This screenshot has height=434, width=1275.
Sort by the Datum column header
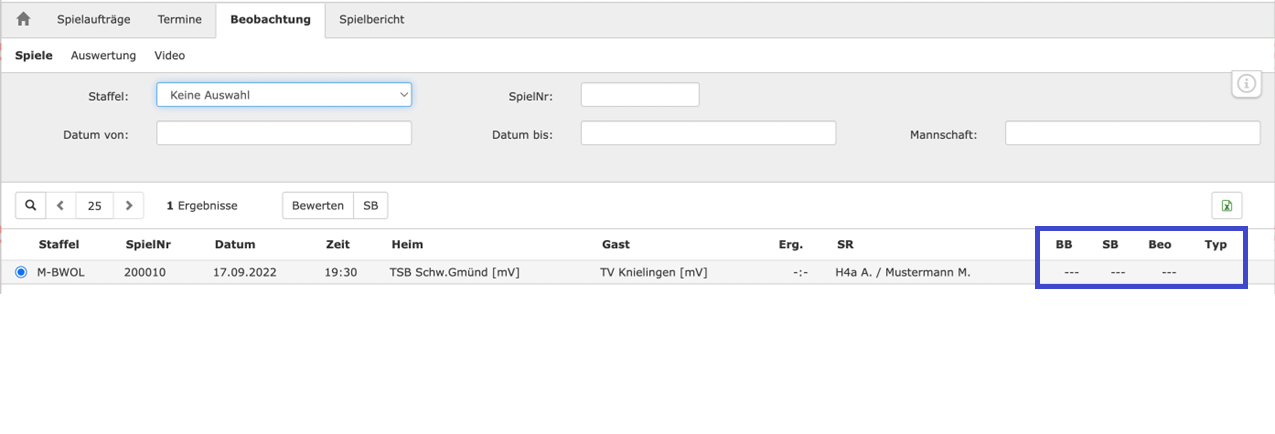coord(235,244)
